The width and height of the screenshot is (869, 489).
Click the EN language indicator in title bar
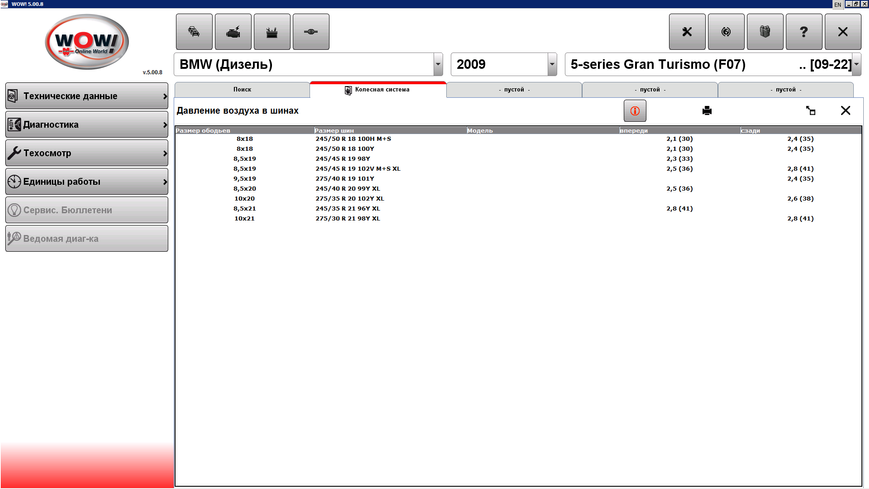[837, 4]
